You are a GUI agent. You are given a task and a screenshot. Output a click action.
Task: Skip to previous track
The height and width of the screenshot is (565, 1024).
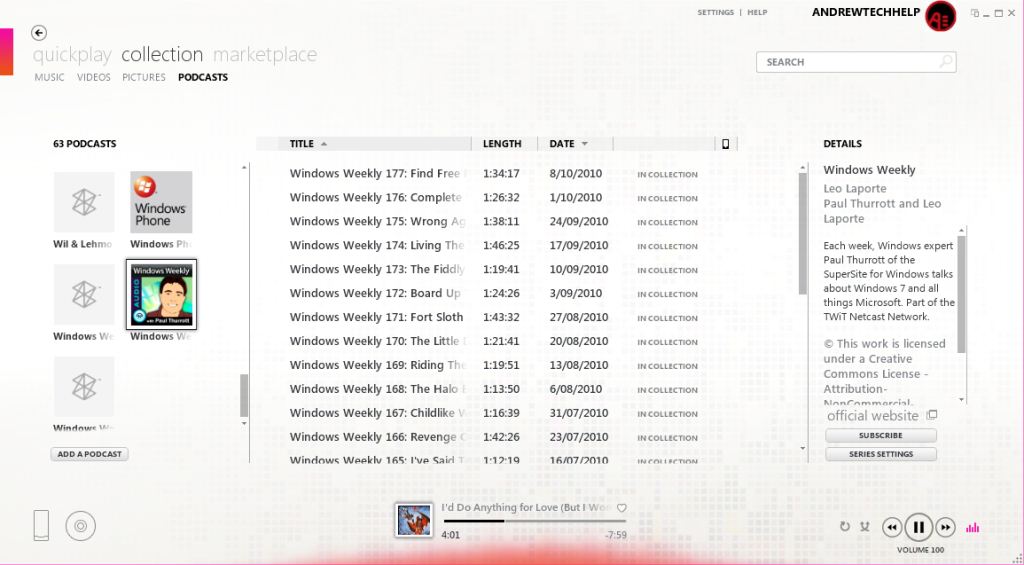pyautogui.click(x=892, y=527)
